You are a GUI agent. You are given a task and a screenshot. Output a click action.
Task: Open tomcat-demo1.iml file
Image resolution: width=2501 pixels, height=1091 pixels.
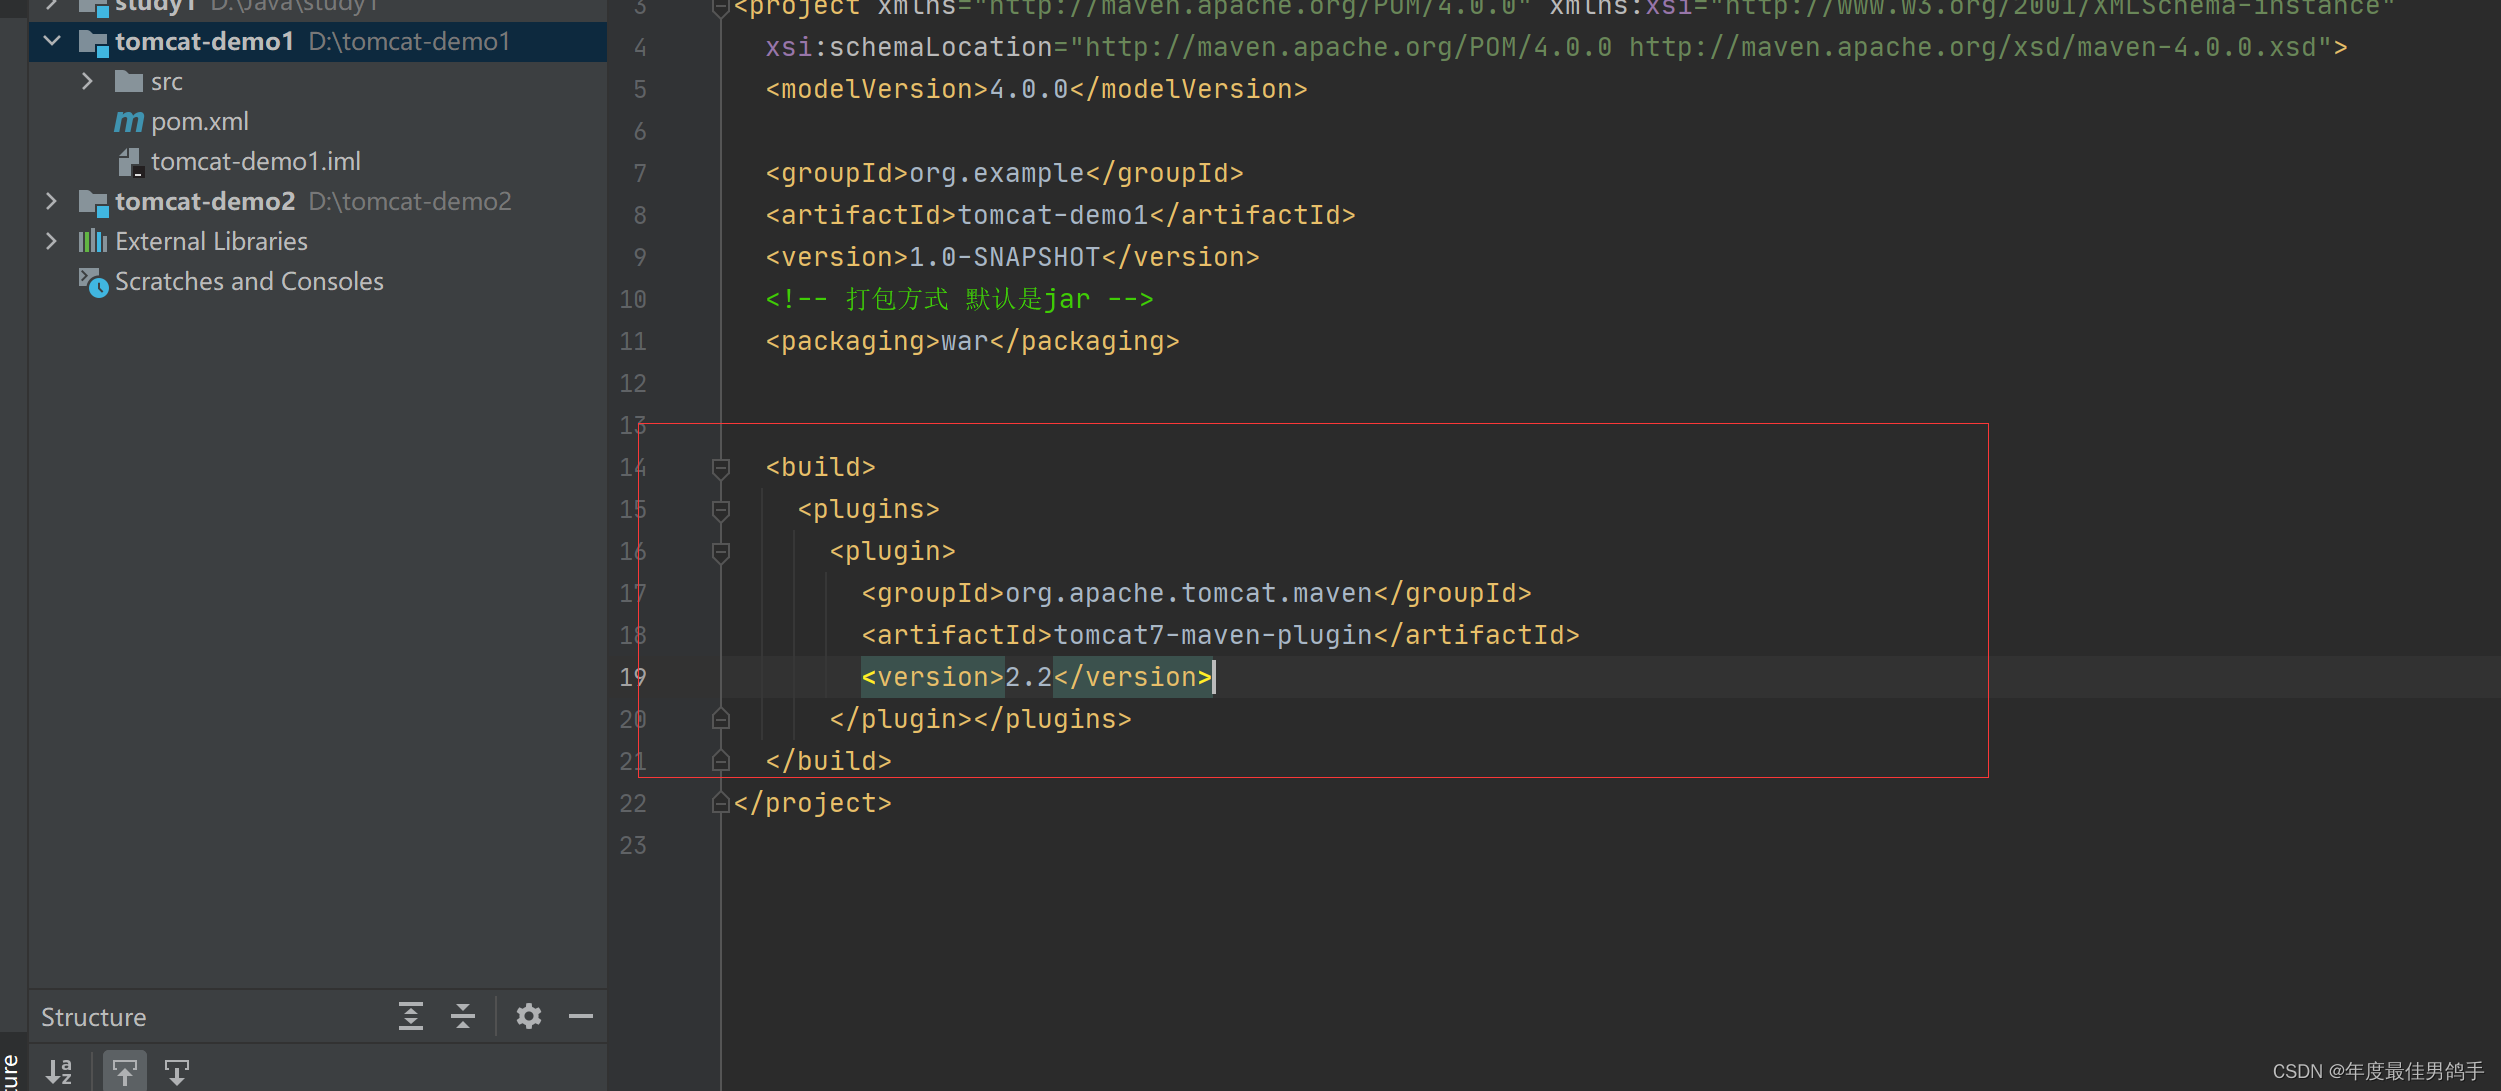pyautogui.click(x=255, y=162)
